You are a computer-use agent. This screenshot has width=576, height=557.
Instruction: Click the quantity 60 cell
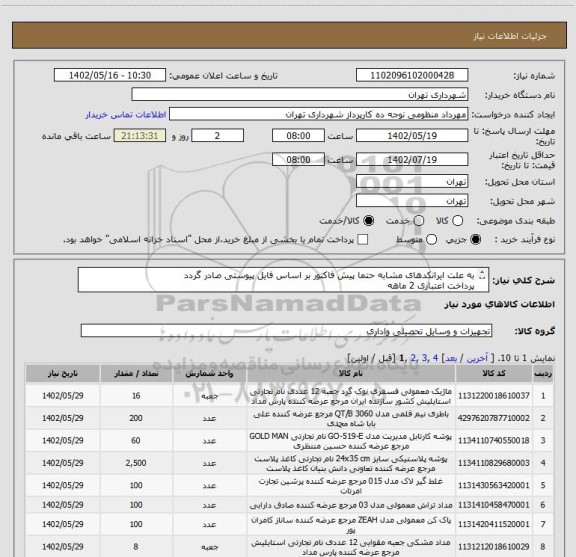(x=136, y=440)
